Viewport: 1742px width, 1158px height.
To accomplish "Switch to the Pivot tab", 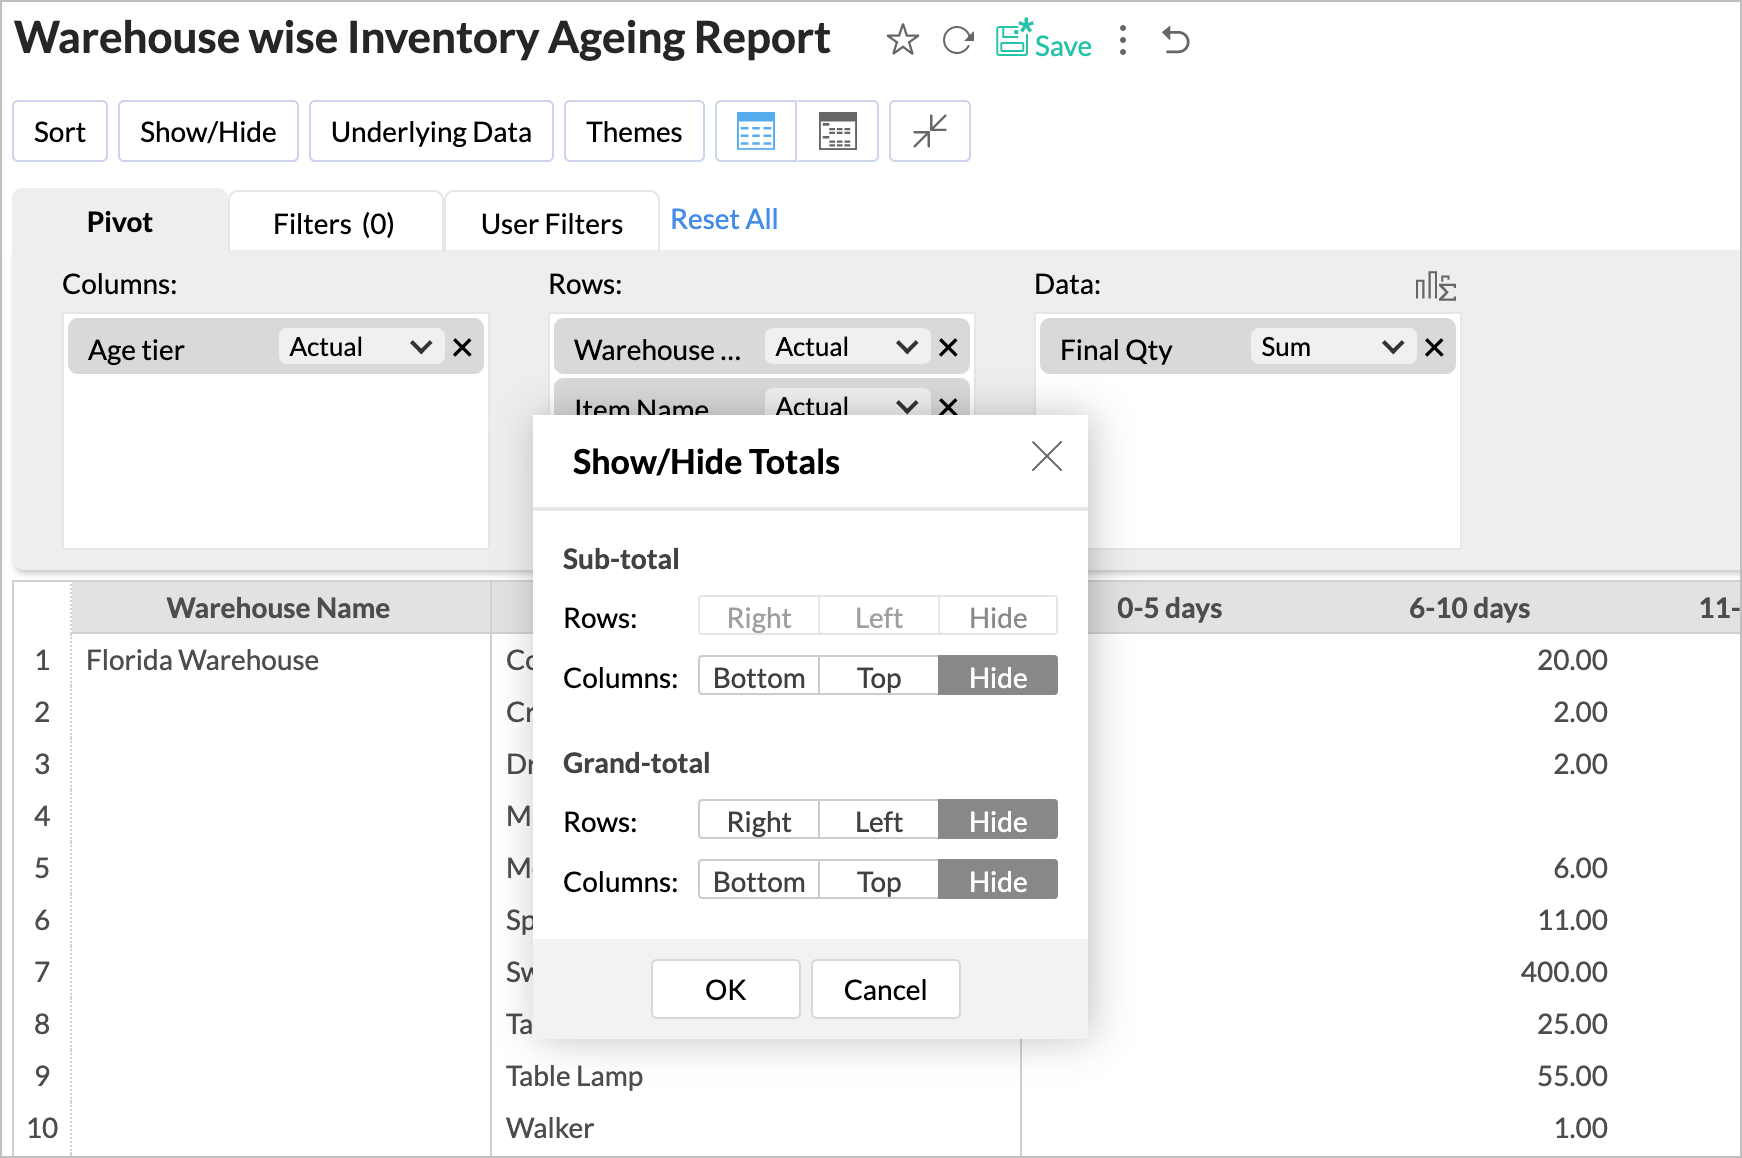I will (x=120, y=221).
